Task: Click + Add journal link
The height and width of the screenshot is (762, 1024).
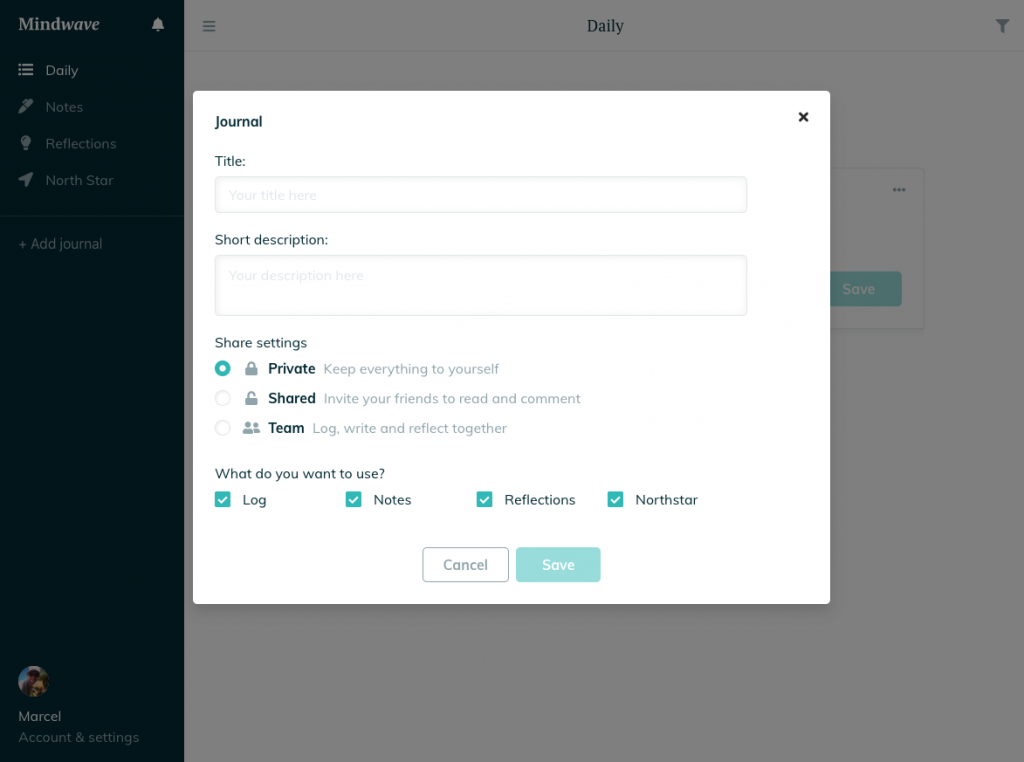Action: point(60,244)
